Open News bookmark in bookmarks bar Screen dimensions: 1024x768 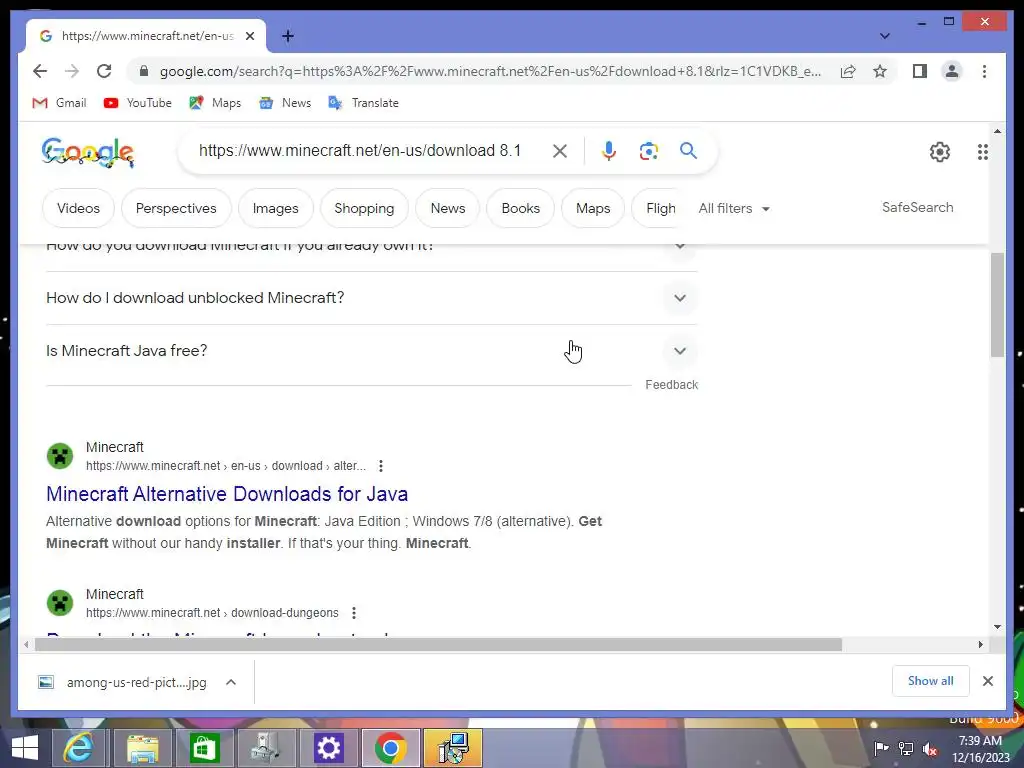[x=285, y=103]
